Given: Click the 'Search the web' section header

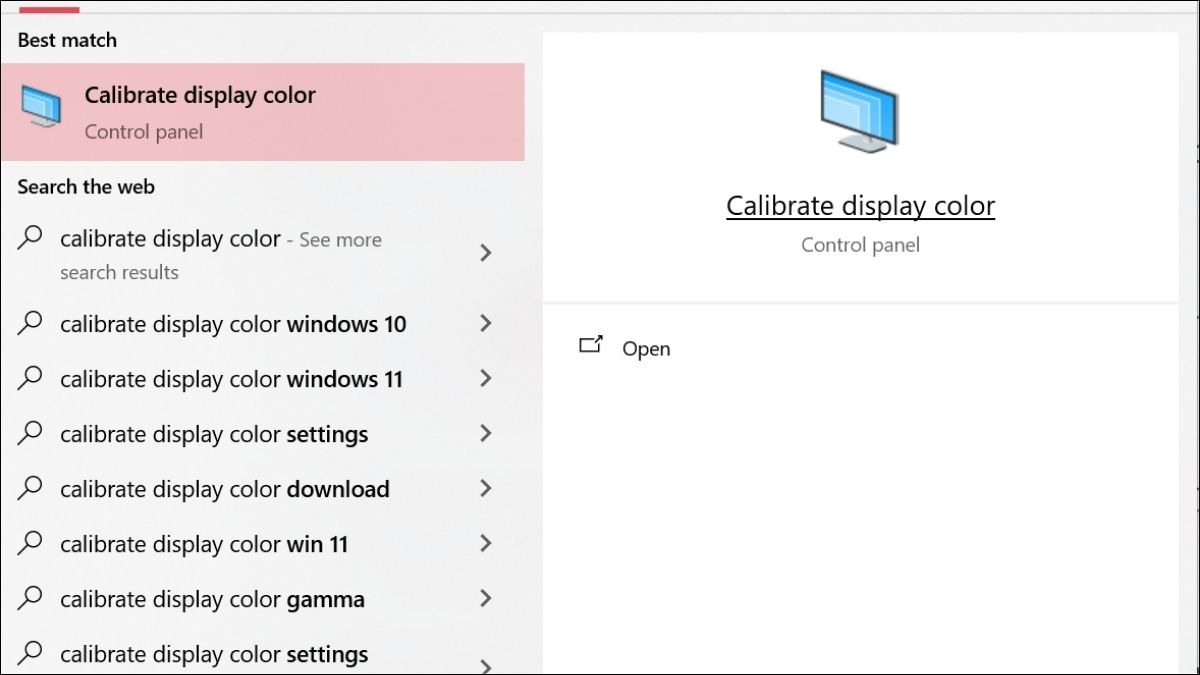Looking at the screenshot, I should (x=86, y=187).
